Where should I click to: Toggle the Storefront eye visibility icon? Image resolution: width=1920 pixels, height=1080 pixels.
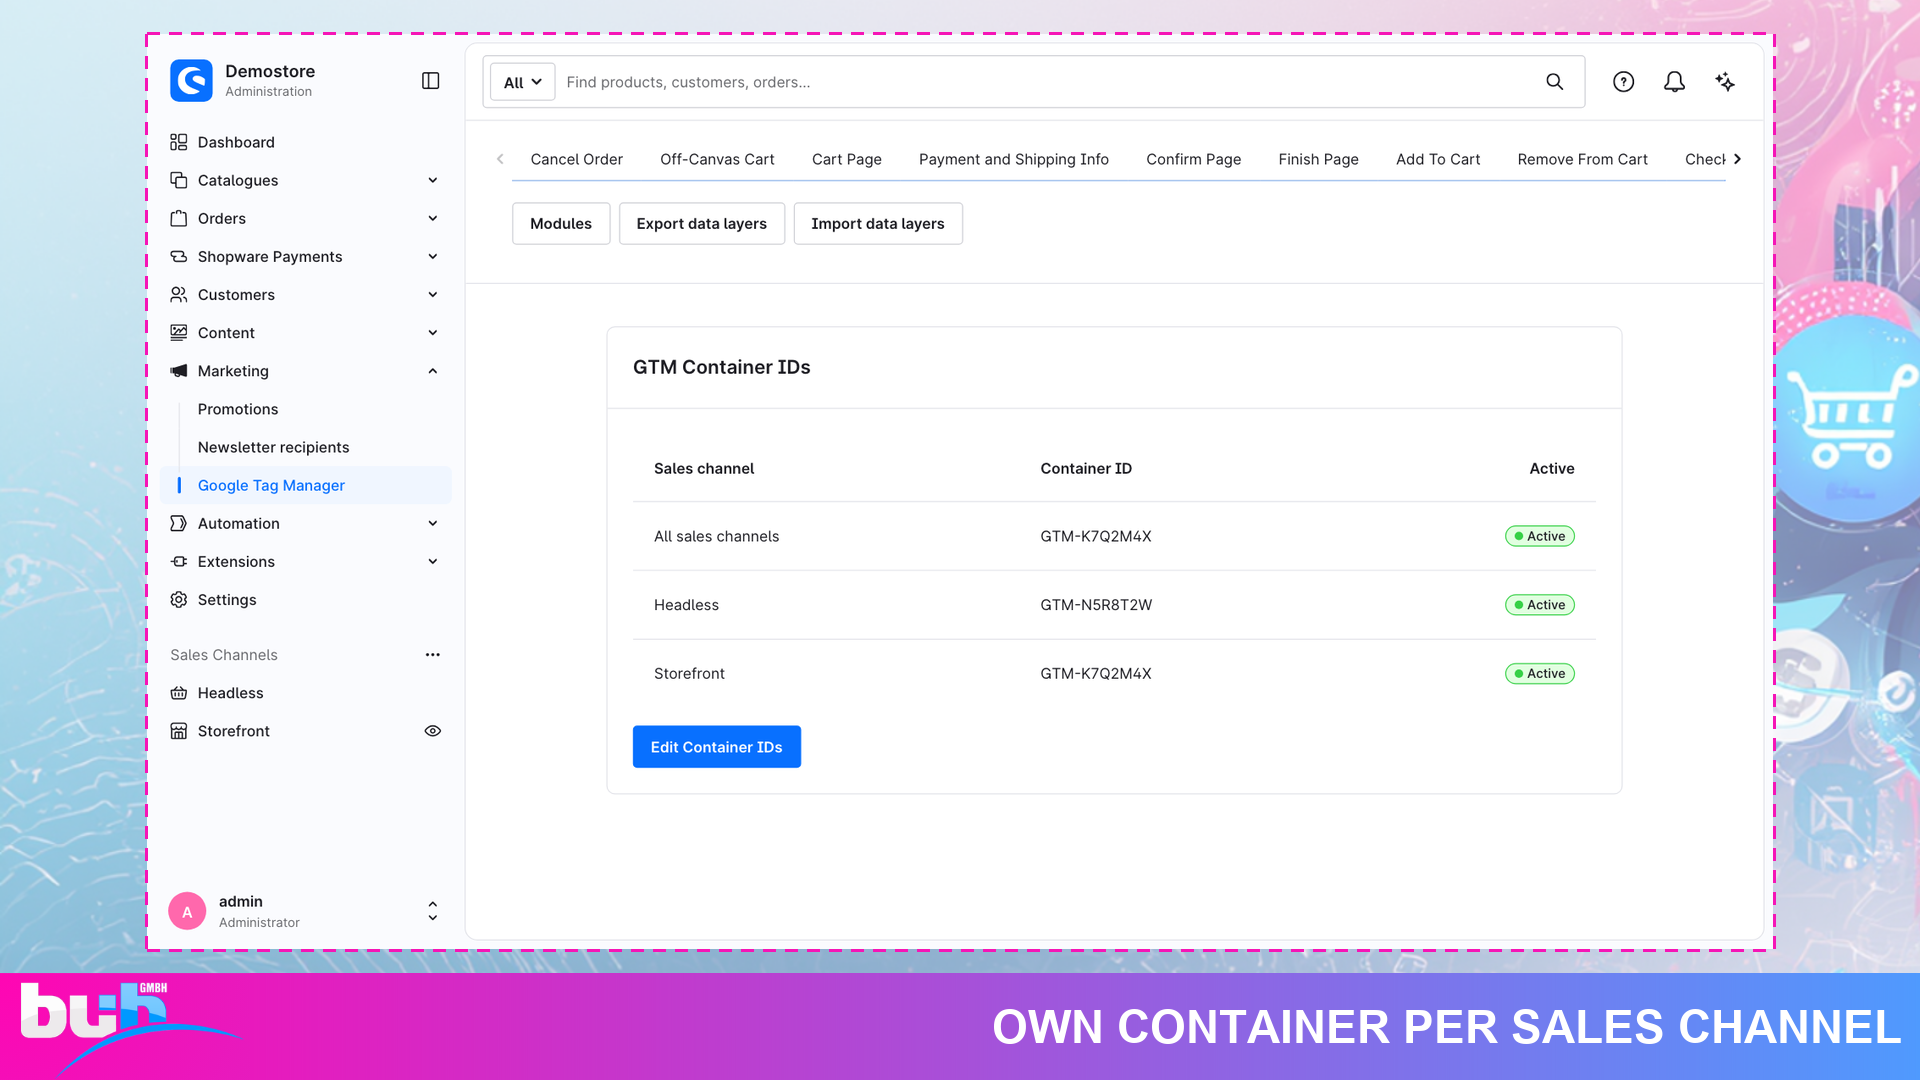pyautogui.click(x=433, y=731)
